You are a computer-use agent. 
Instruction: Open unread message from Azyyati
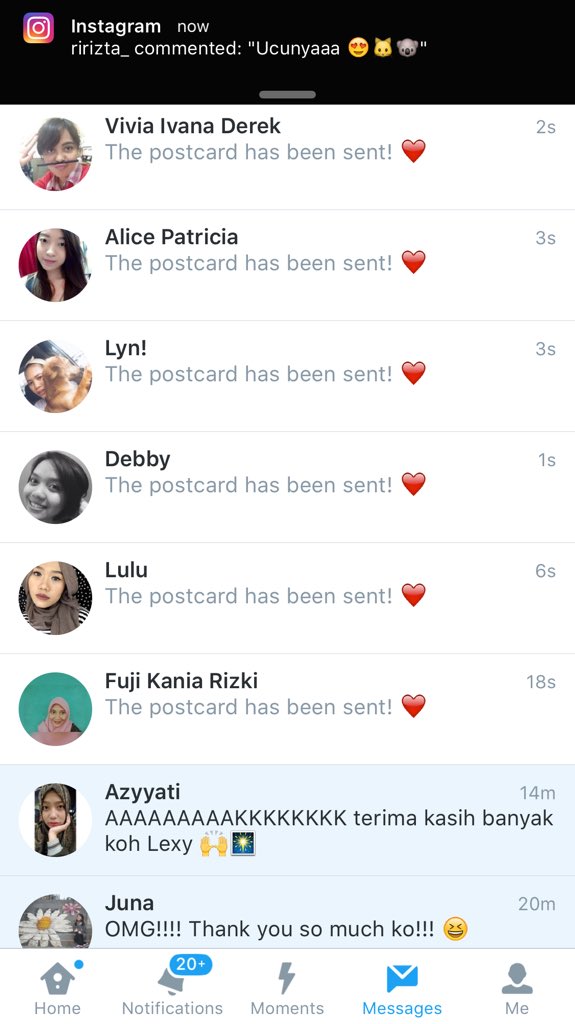[x=288, y=820]
